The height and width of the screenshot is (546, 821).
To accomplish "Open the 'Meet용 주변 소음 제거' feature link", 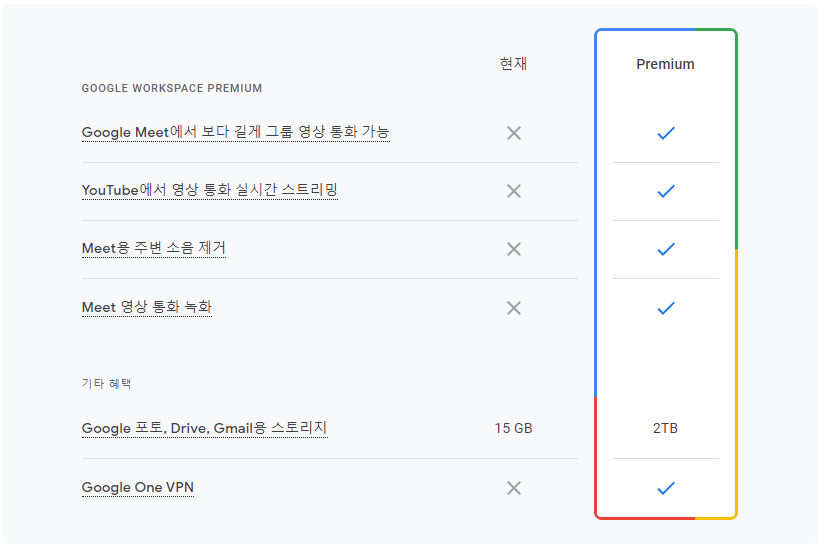I will (x=153, y=248).
